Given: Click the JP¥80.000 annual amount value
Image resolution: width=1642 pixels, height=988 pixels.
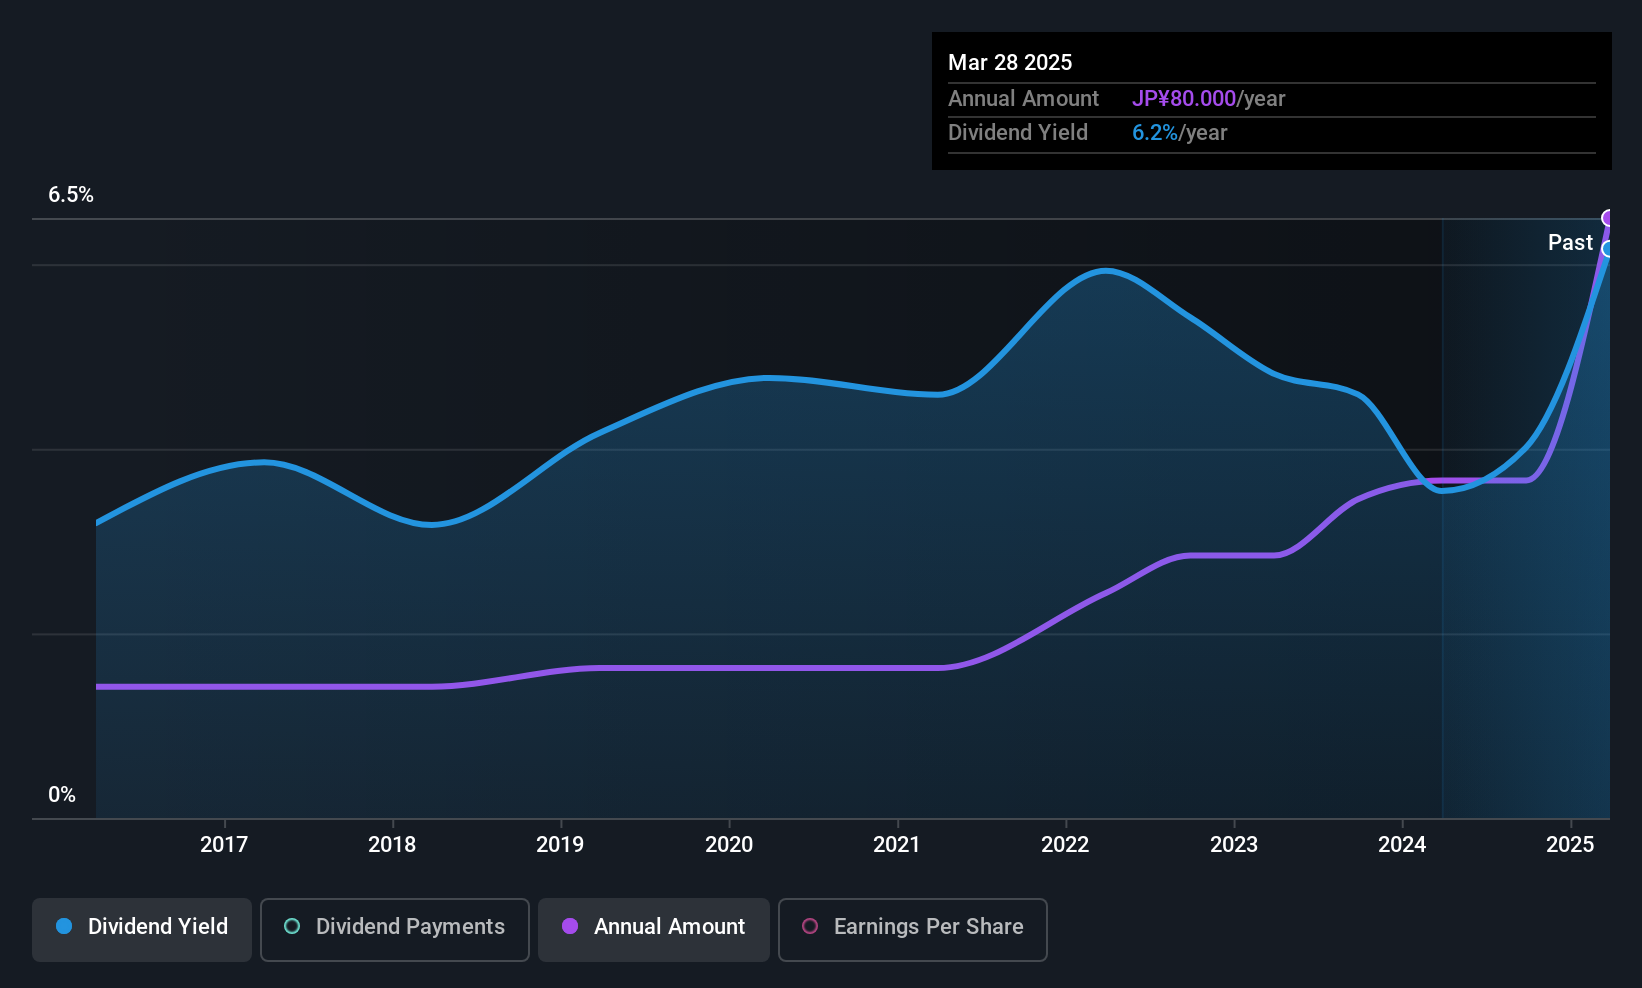Looking at the screenshot, I should [1184, 99].
